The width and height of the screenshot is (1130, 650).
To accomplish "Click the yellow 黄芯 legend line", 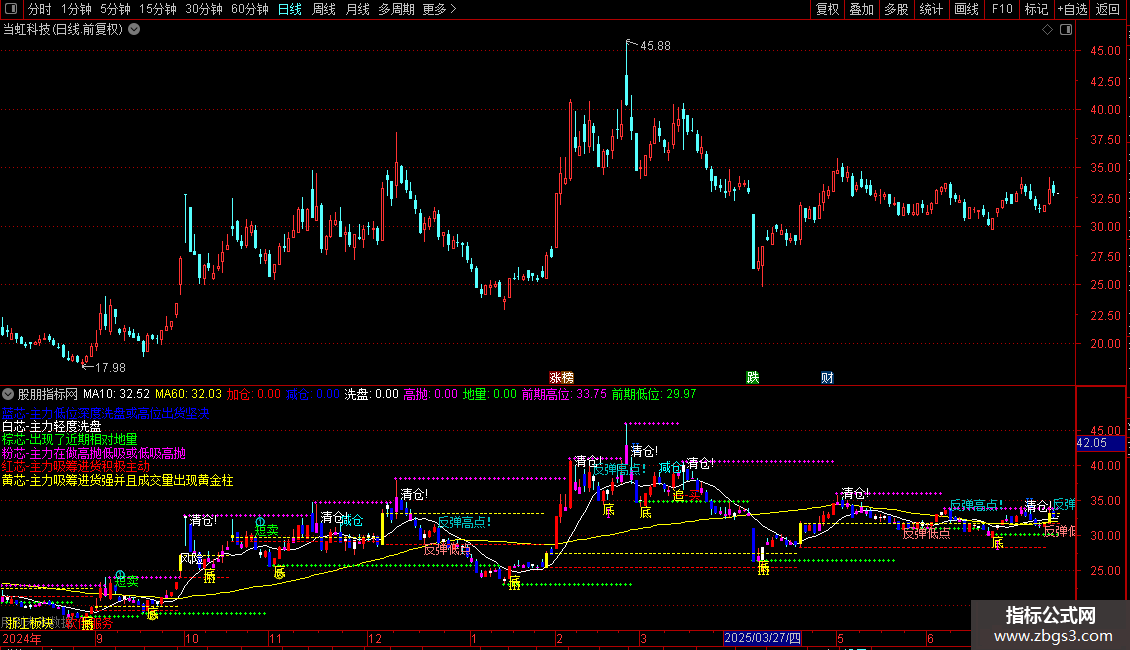I will (x=117, y=480).
